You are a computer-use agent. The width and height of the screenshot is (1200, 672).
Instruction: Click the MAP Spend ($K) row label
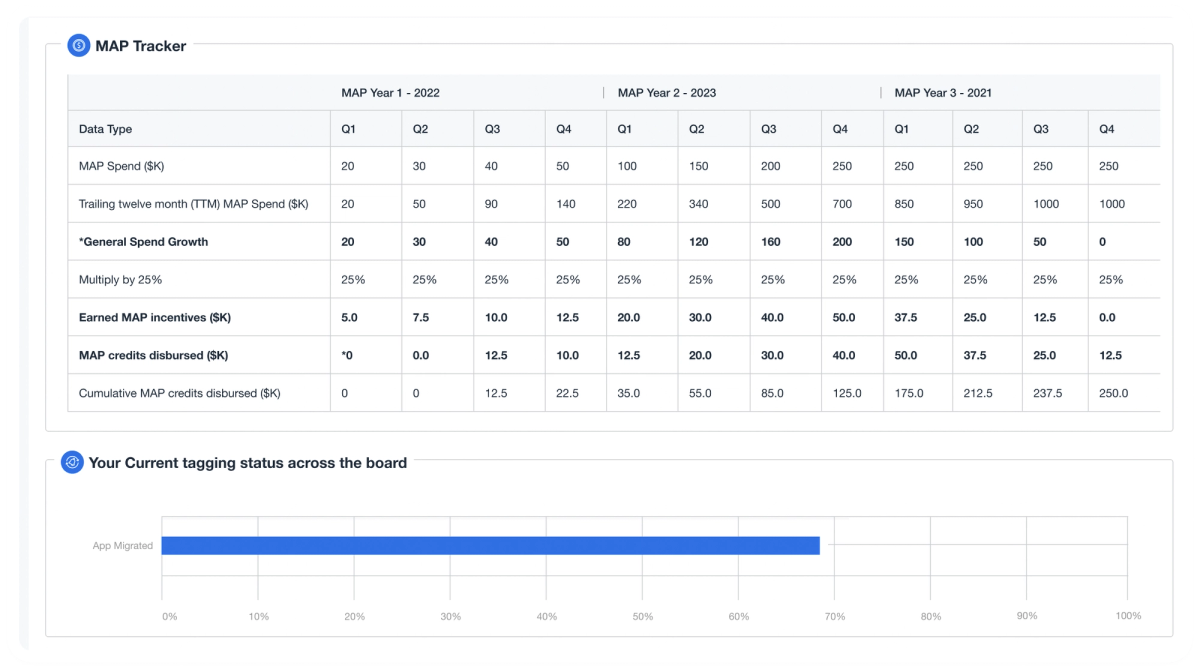[122, 166]
